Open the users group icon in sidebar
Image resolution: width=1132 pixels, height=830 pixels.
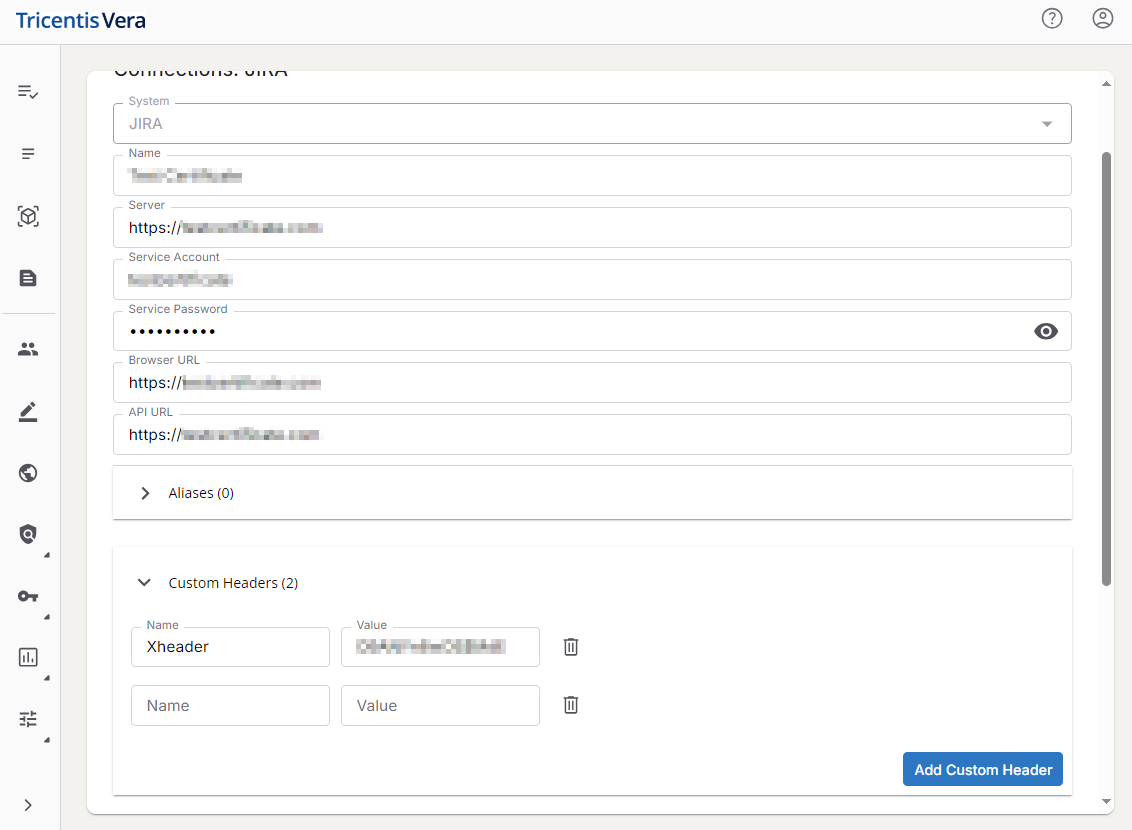click(28, 349)
